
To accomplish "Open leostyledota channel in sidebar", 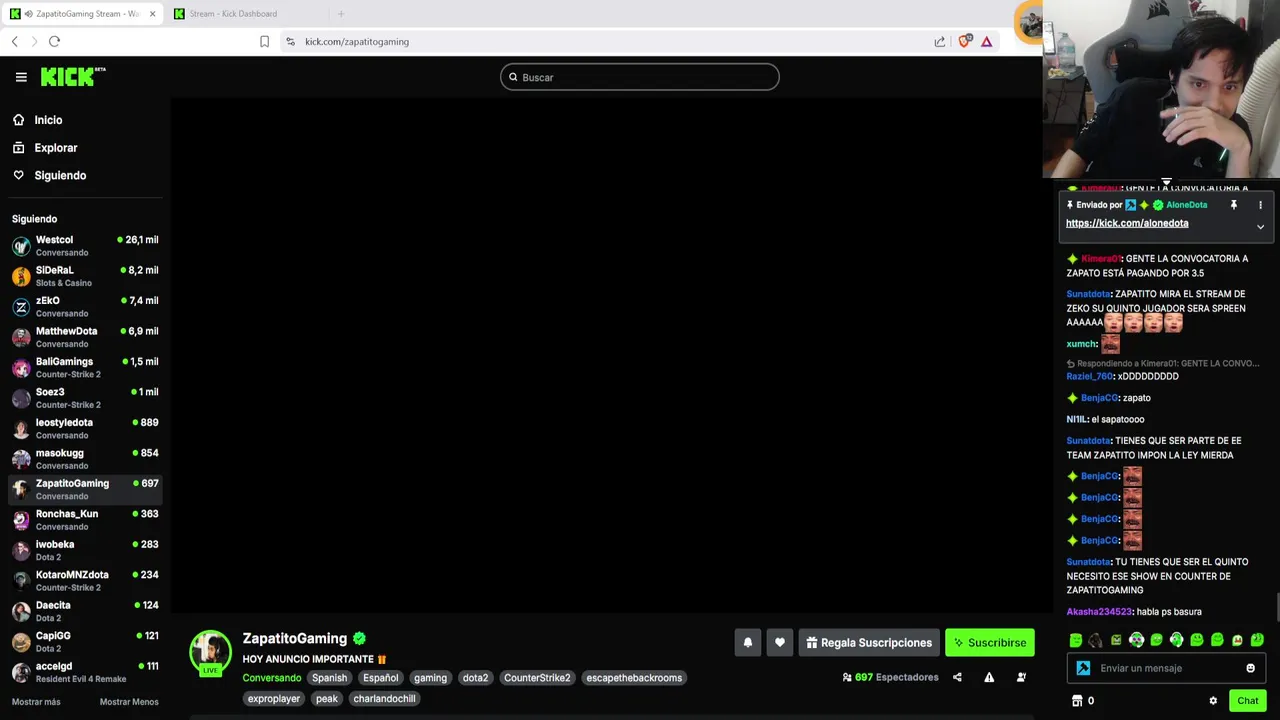I will click(85, 428).
